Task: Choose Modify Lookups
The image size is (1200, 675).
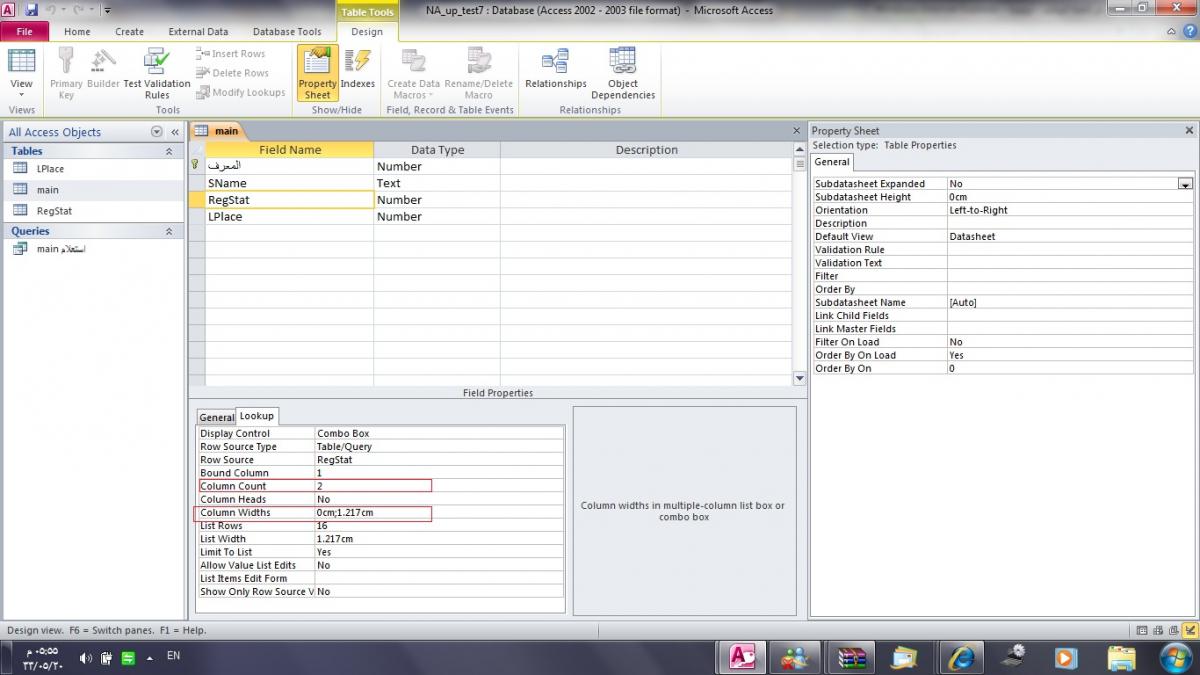Action: 241,92
